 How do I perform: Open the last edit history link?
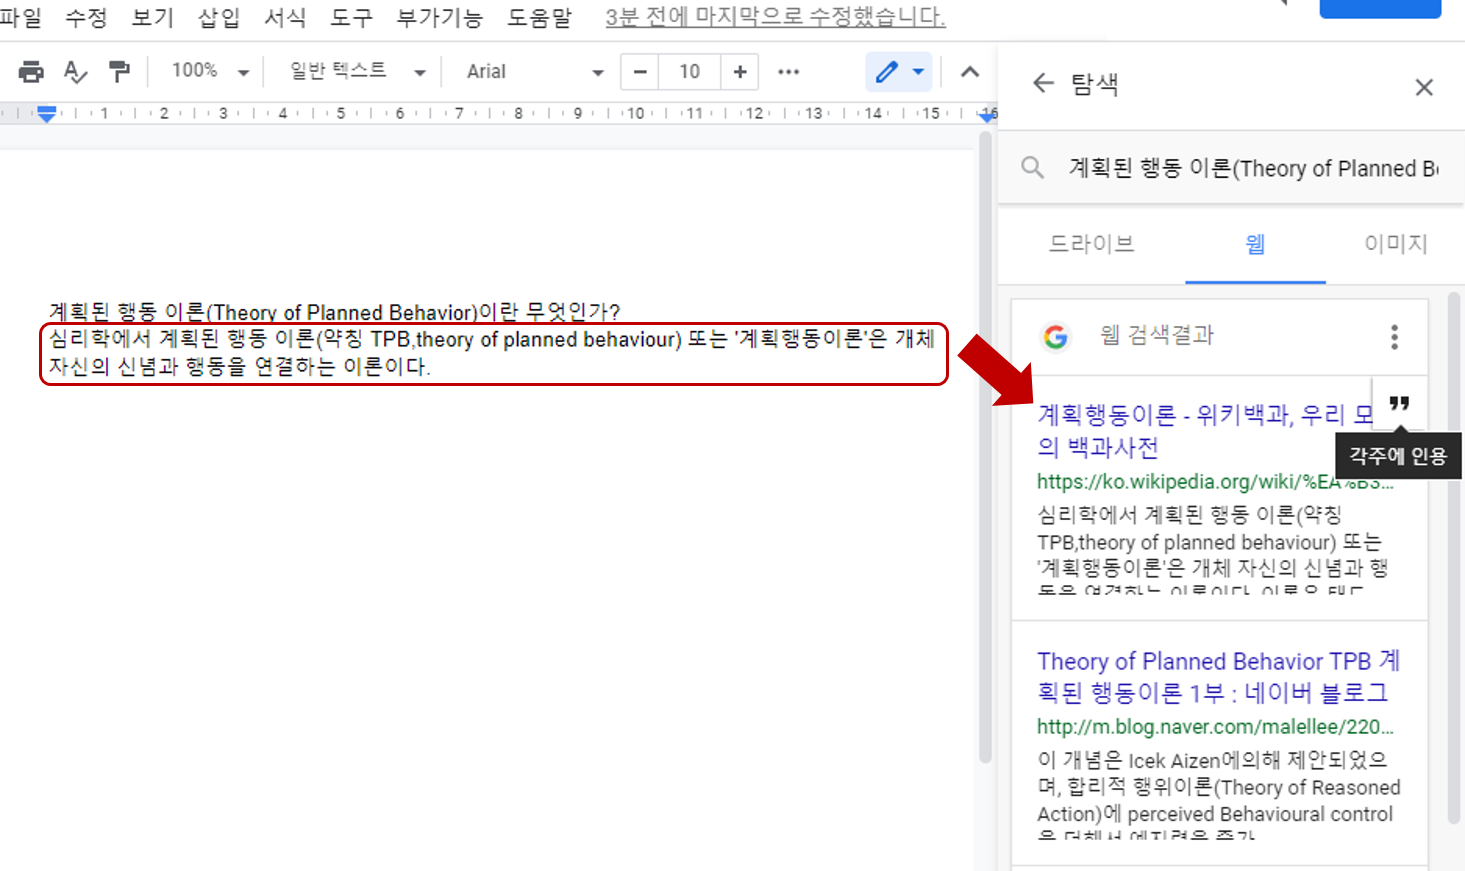(x=775, y=17)
